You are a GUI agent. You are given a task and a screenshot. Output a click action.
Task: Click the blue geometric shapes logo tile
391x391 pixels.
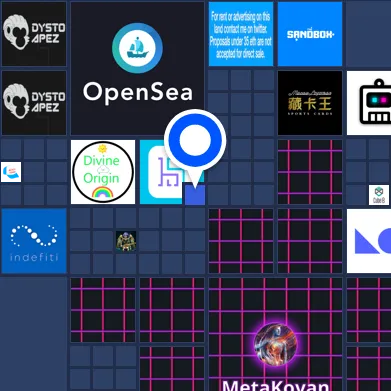tap(369, 241)
